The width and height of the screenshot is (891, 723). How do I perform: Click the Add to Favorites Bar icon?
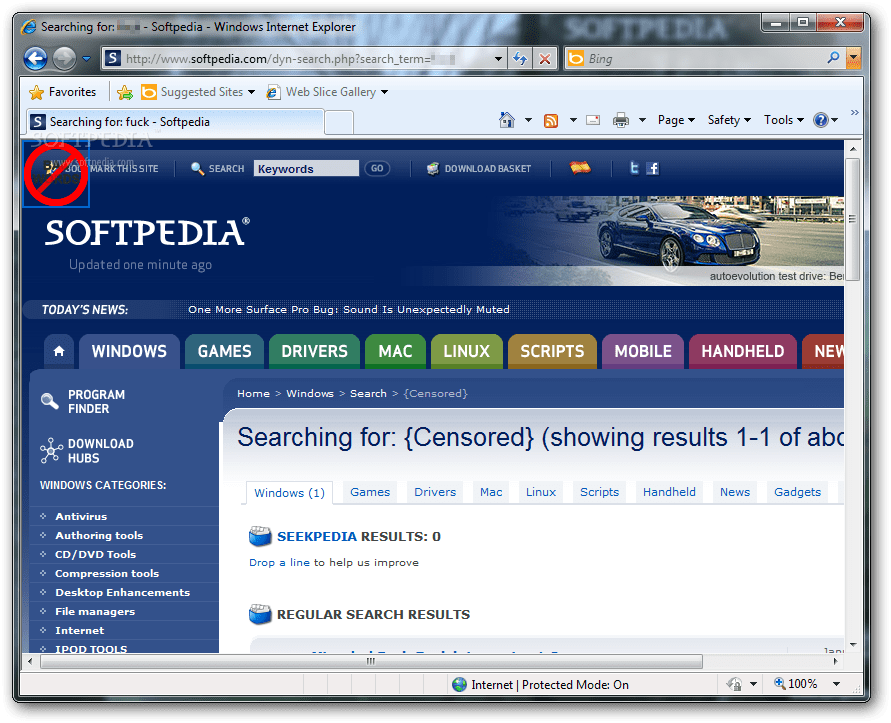click(x=125, y=92)
